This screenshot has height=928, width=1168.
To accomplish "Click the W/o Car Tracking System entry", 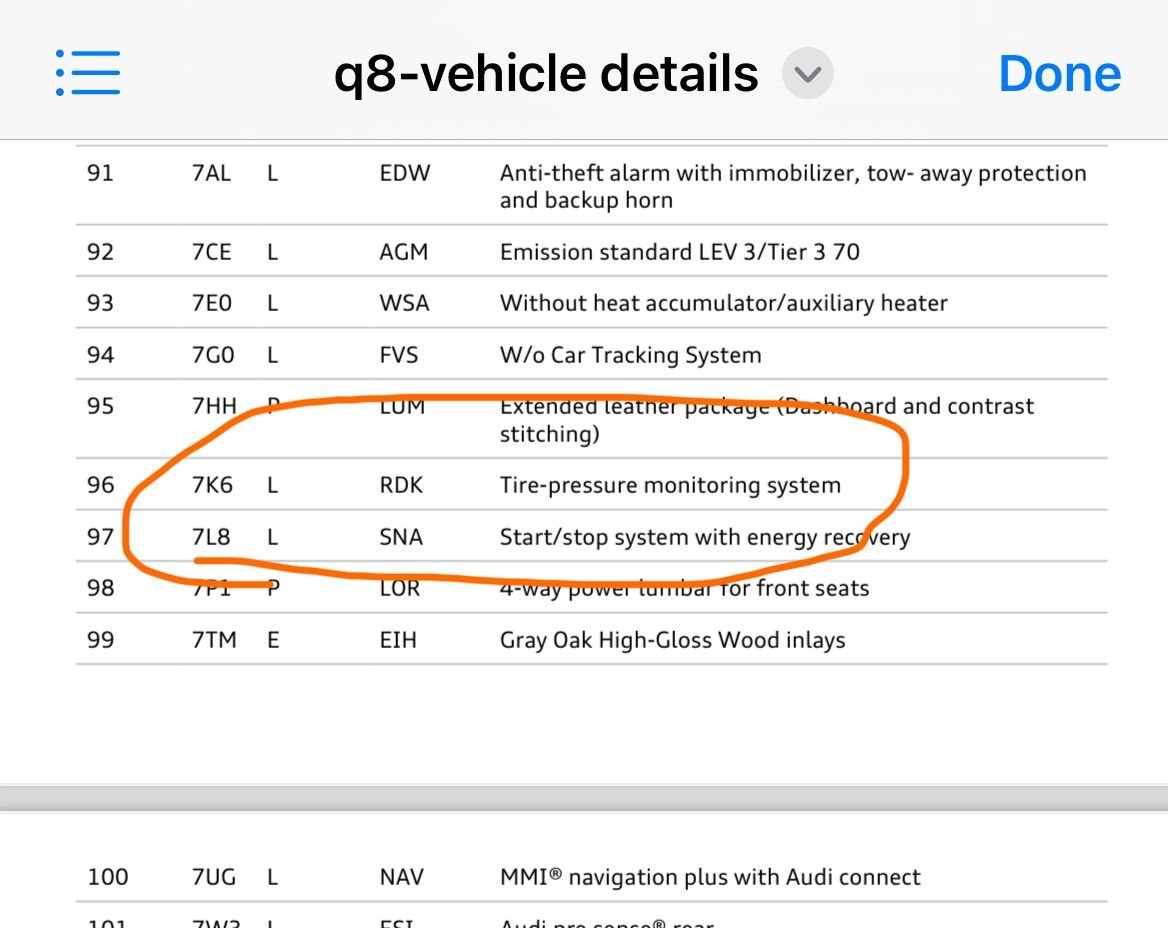I will tap(630, 355).
